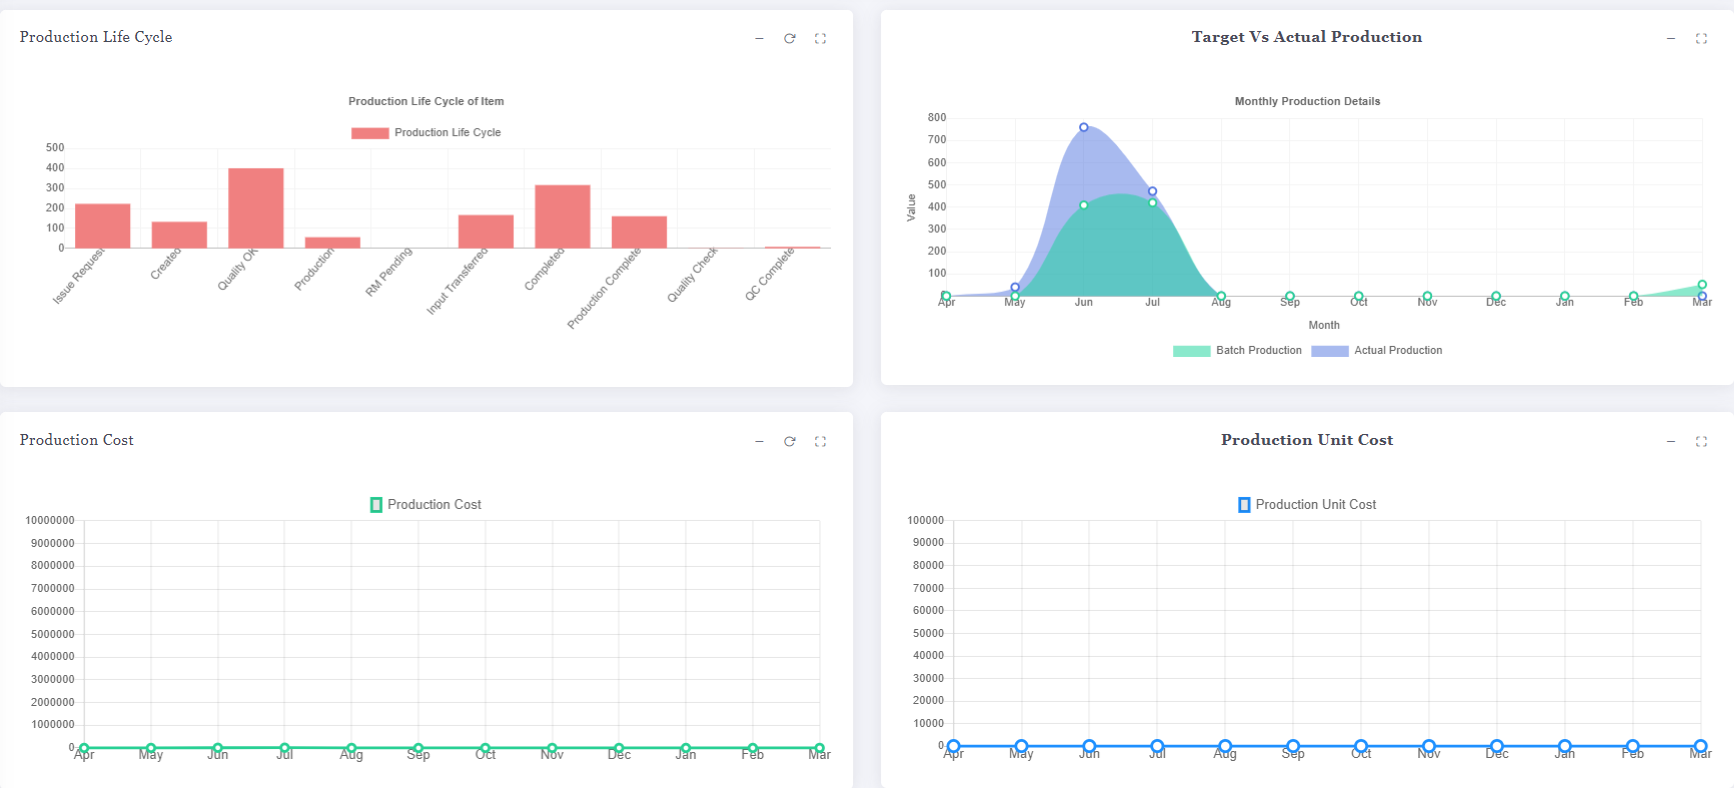Click the Apr point on Production Unit Cost line

point(953,746)
